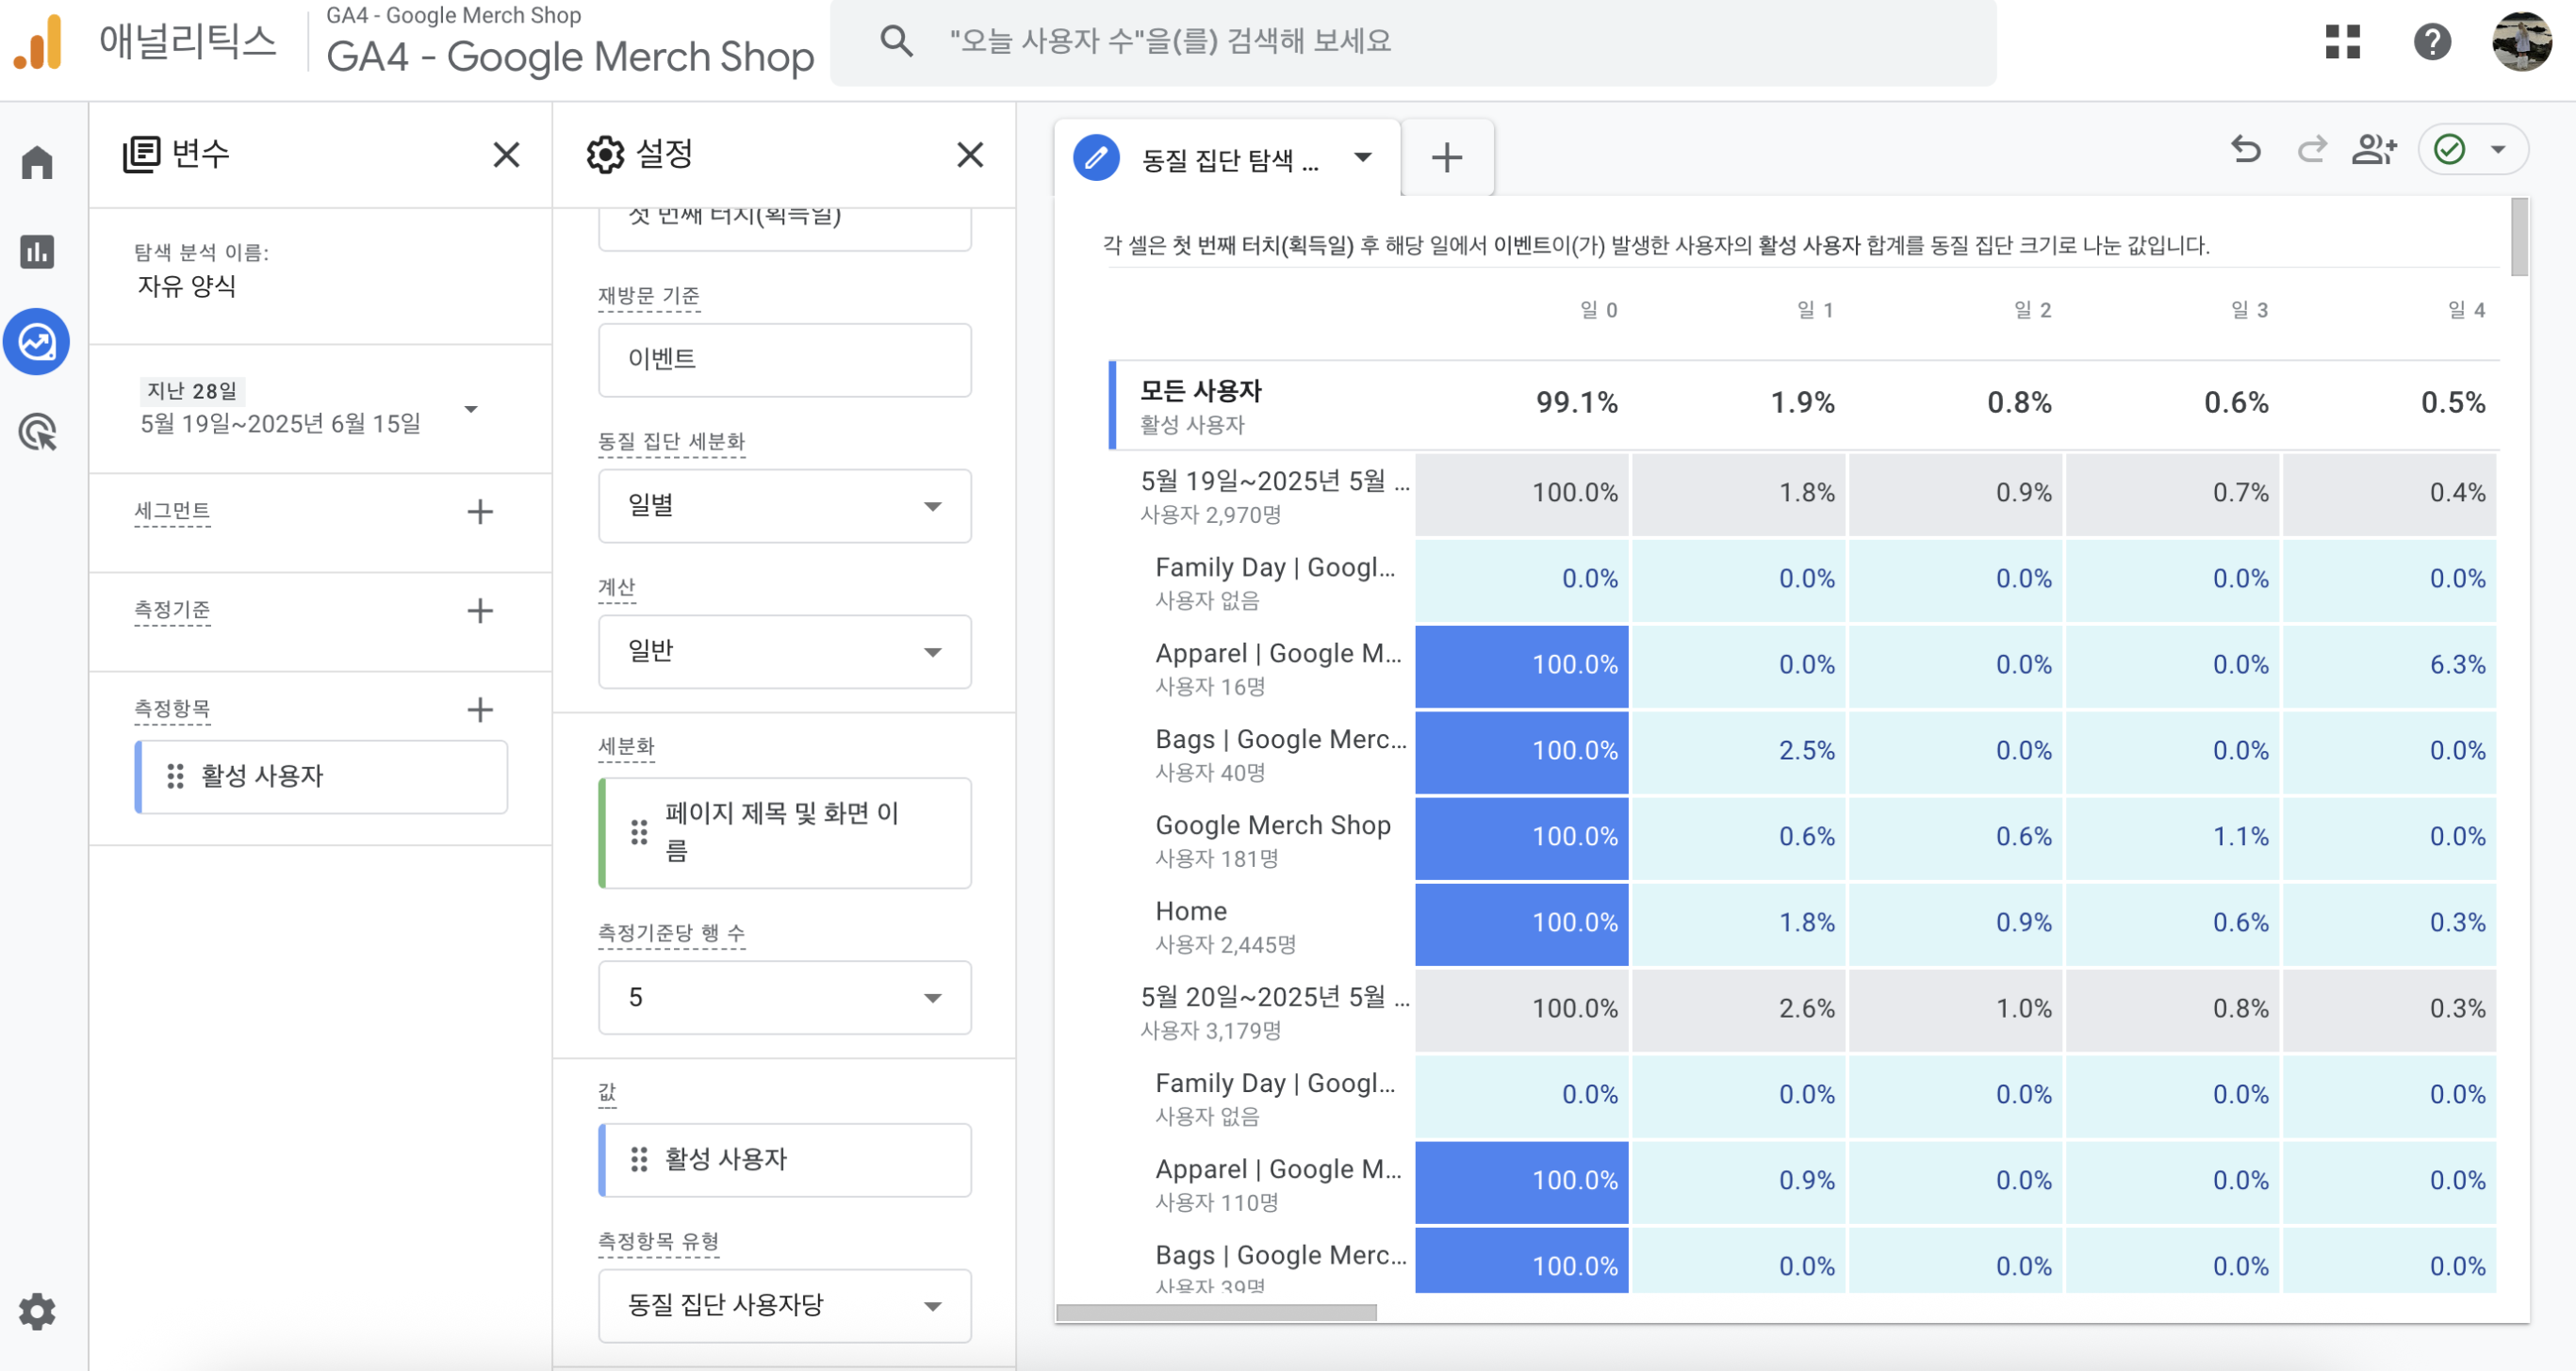Open the Home icon in left sidebar
The height and width of the screenshot is (1371, 2576).
(37, 162)
